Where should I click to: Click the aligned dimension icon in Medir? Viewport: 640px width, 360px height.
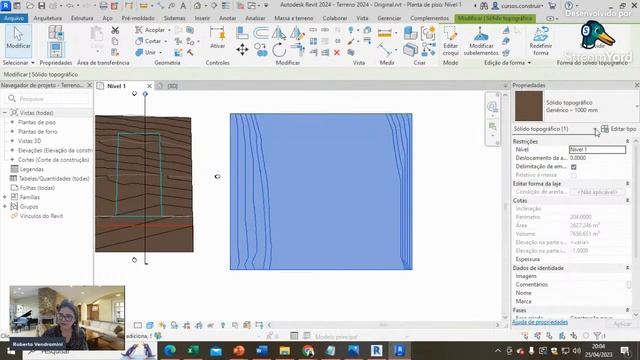point(384,33)
